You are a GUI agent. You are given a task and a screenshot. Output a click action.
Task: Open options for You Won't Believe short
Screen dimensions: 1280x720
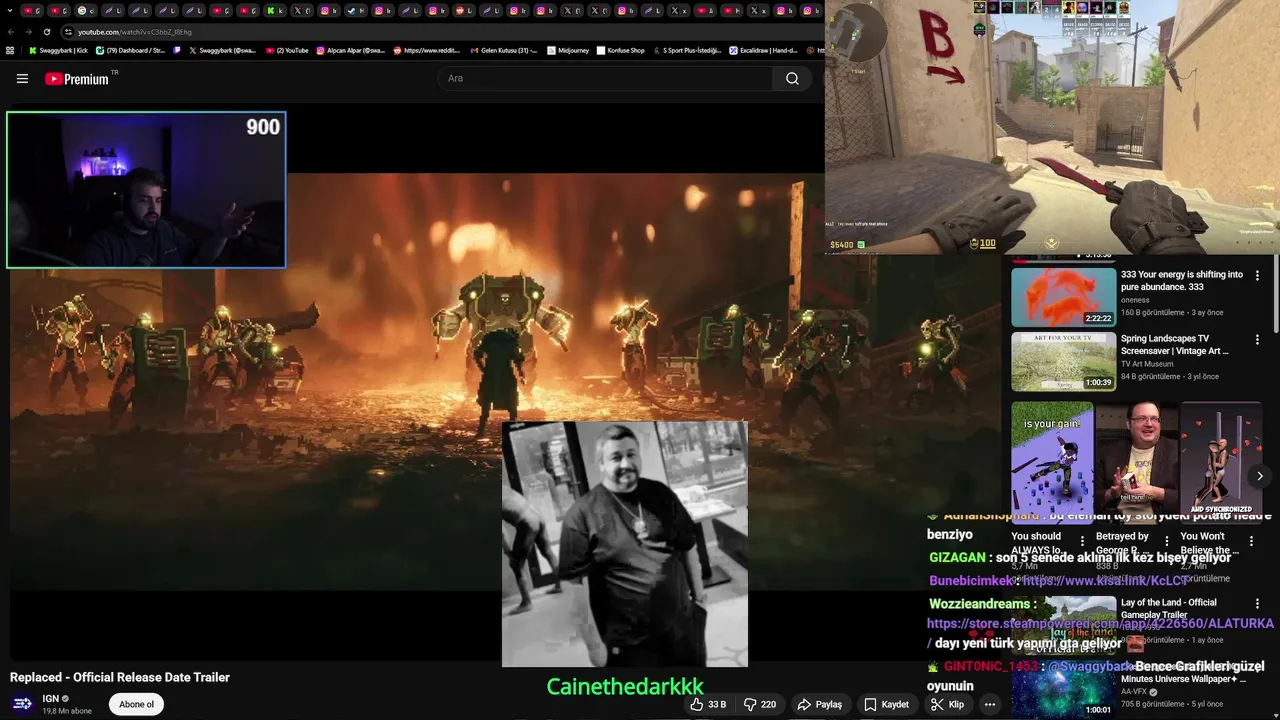click(x=1250, y=541)
